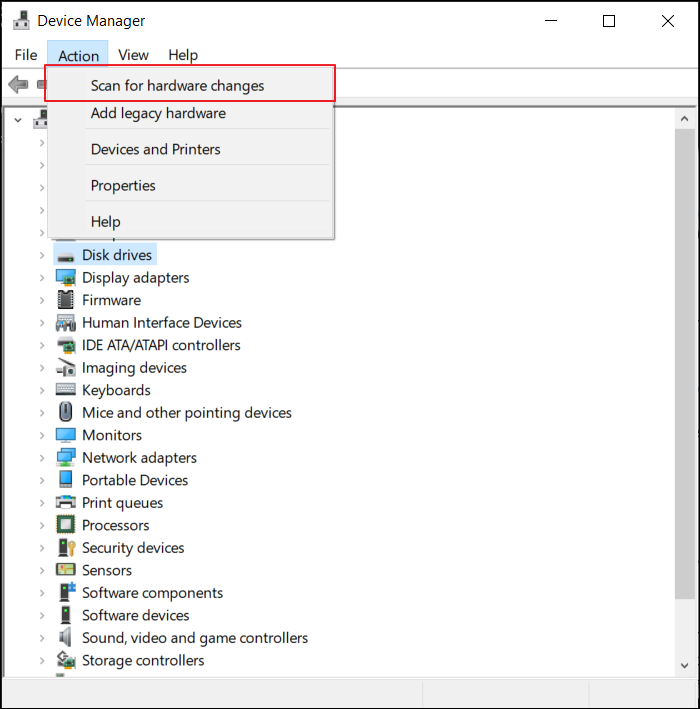Select Mice and other pointing devices label
Screen dimensions: 700x709
click(x=187, y=413)
